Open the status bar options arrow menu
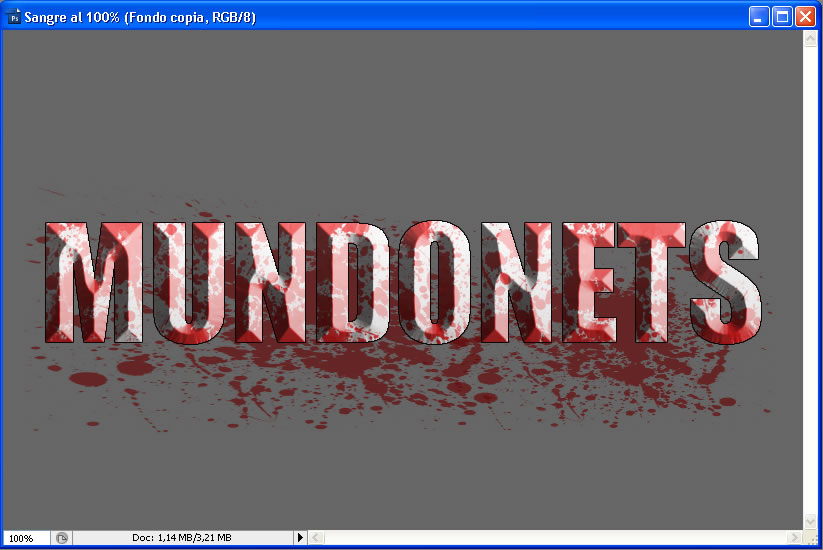The width and height of the screenshot is (823, 550). coord(300,537)
